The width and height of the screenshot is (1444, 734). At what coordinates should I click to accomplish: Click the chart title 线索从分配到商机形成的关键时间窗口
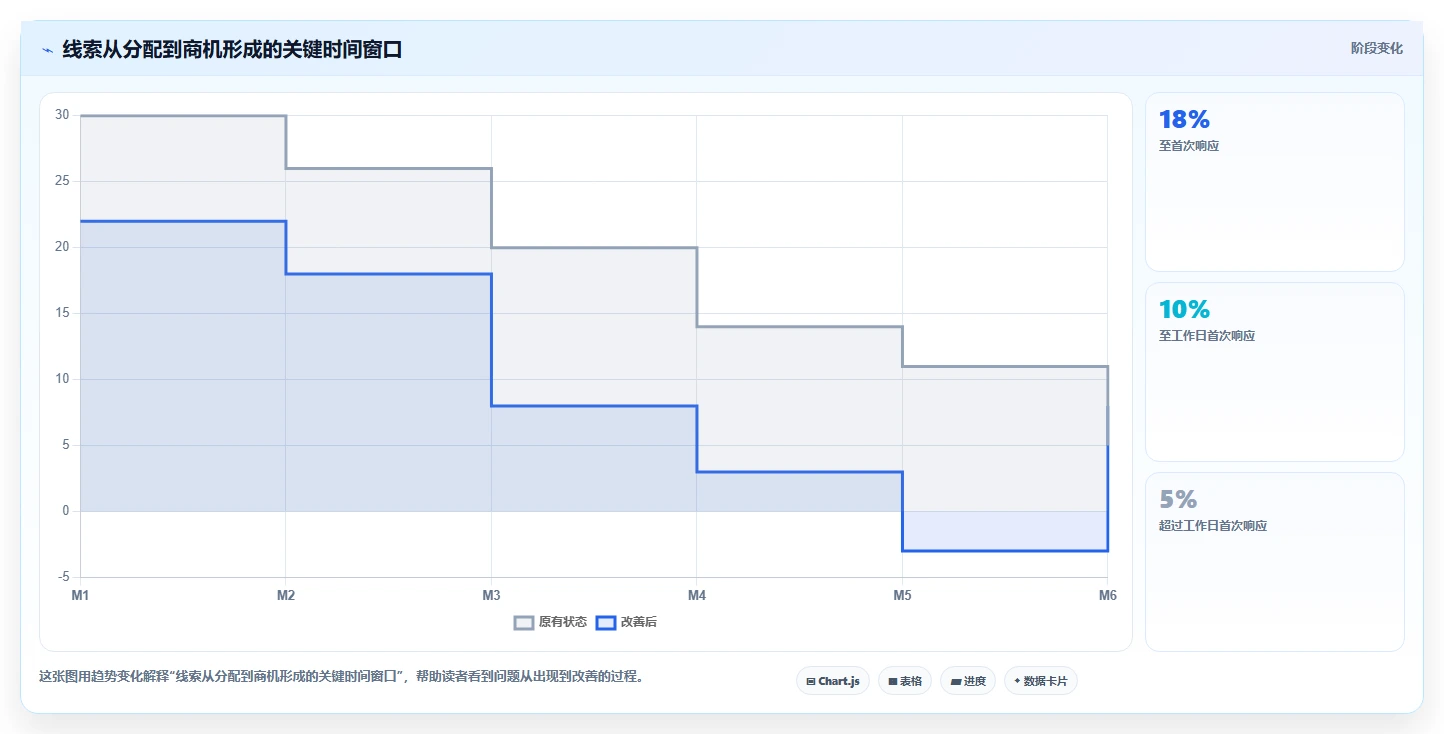[x=232, y=49]
